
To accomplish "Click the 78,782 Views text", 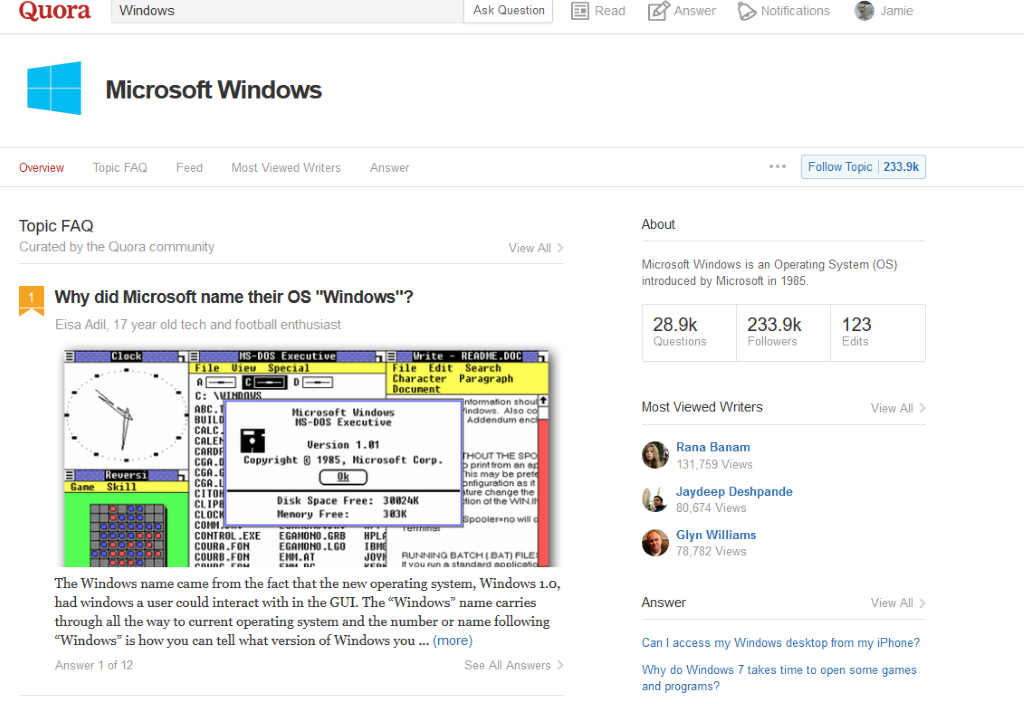I will [x=711, y=551].
